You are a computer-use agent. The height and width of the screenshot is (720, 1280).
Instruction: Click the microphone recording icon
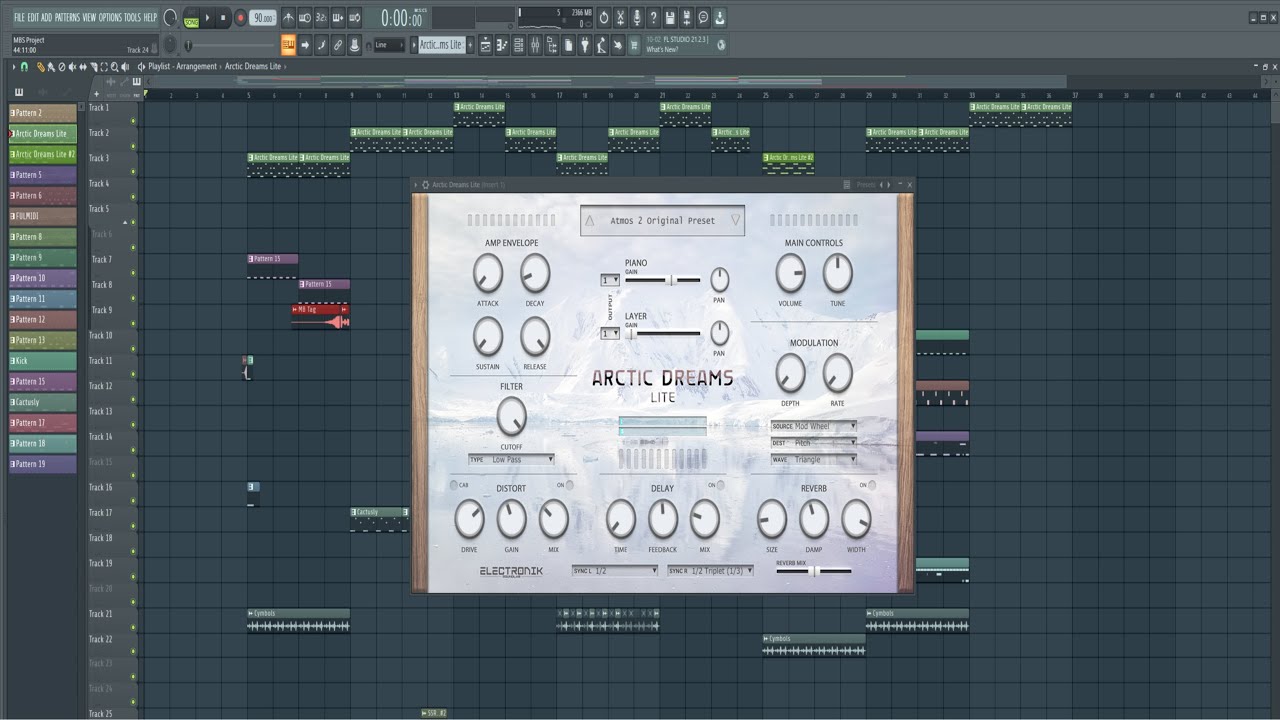637,17
